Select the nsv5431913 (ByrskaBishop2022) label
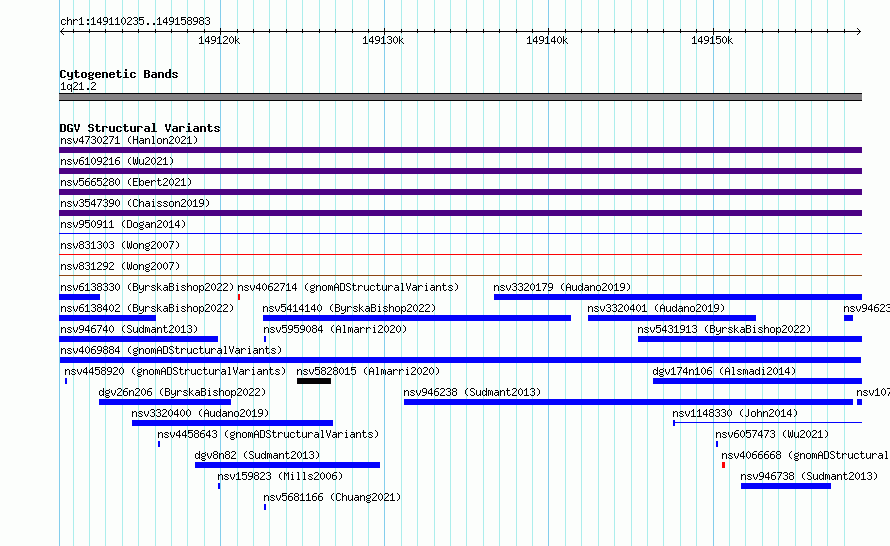 click(x=724, y=329)
